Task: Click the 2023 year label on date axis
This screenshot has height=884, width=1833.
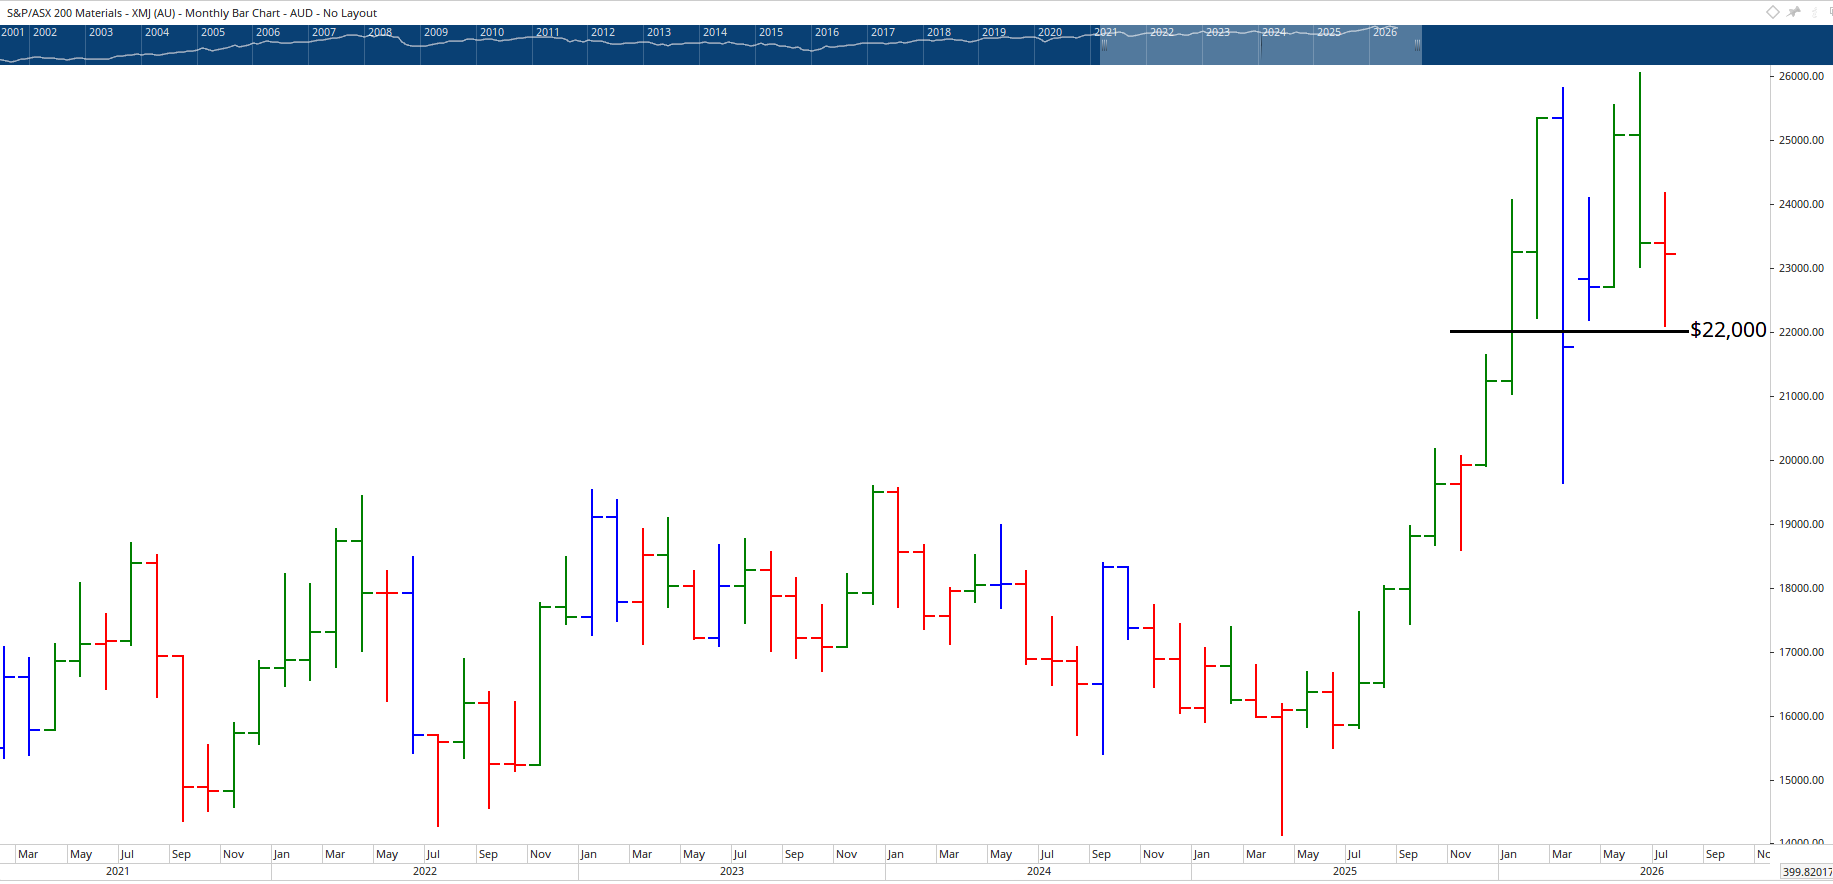Action: coord(732,871)
